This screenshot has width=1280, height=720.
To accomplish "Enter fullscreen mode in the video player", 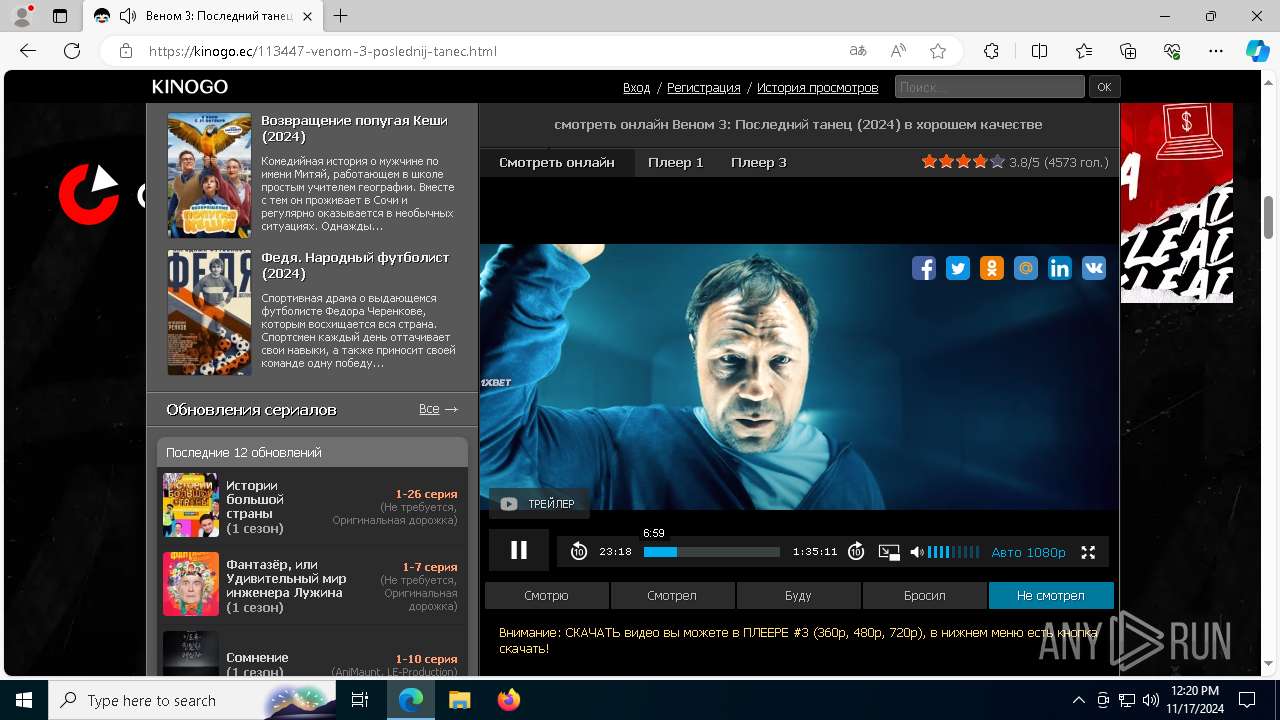I will click(1089, 552).
